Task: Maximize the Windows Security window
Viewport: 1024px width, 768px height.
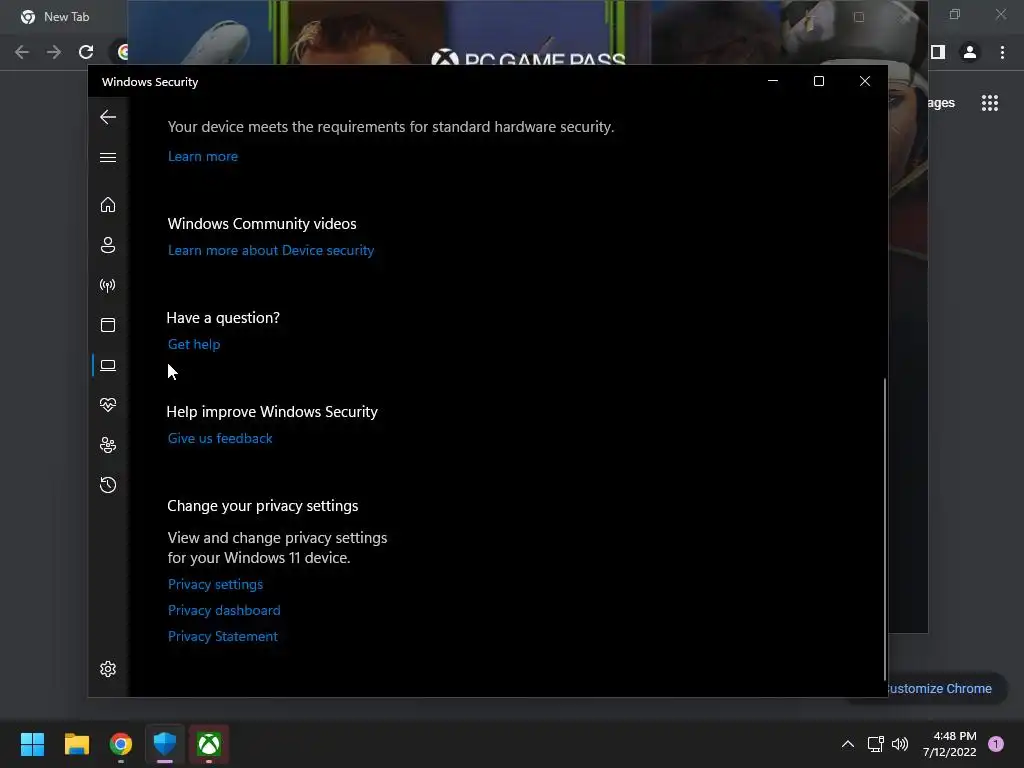Action: [x=819, y=81]
